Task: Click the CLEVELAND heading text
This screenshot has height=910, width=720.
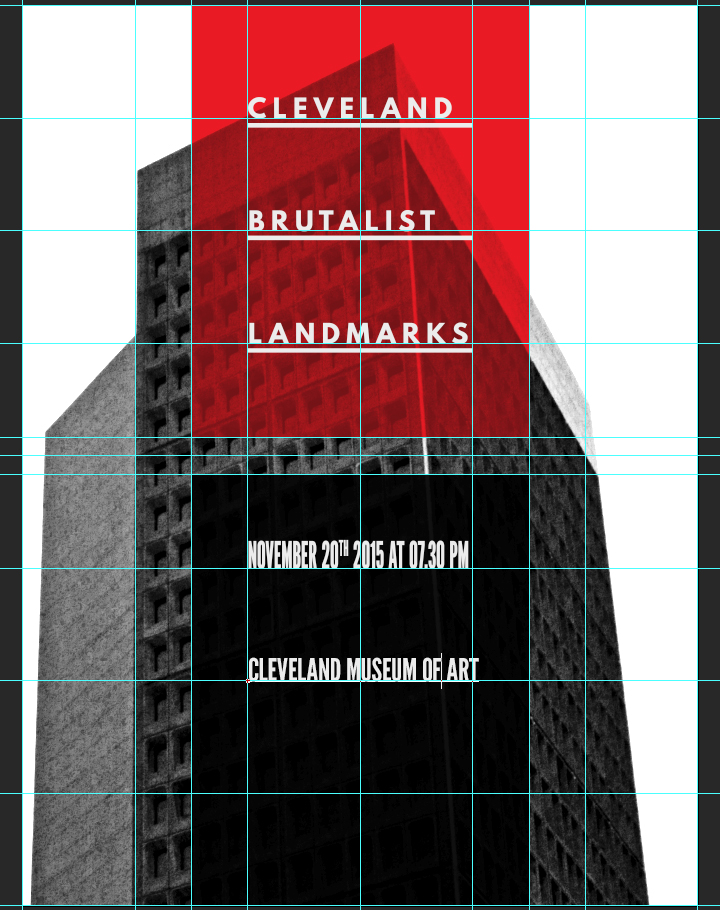Action: (x=350, y=107)
